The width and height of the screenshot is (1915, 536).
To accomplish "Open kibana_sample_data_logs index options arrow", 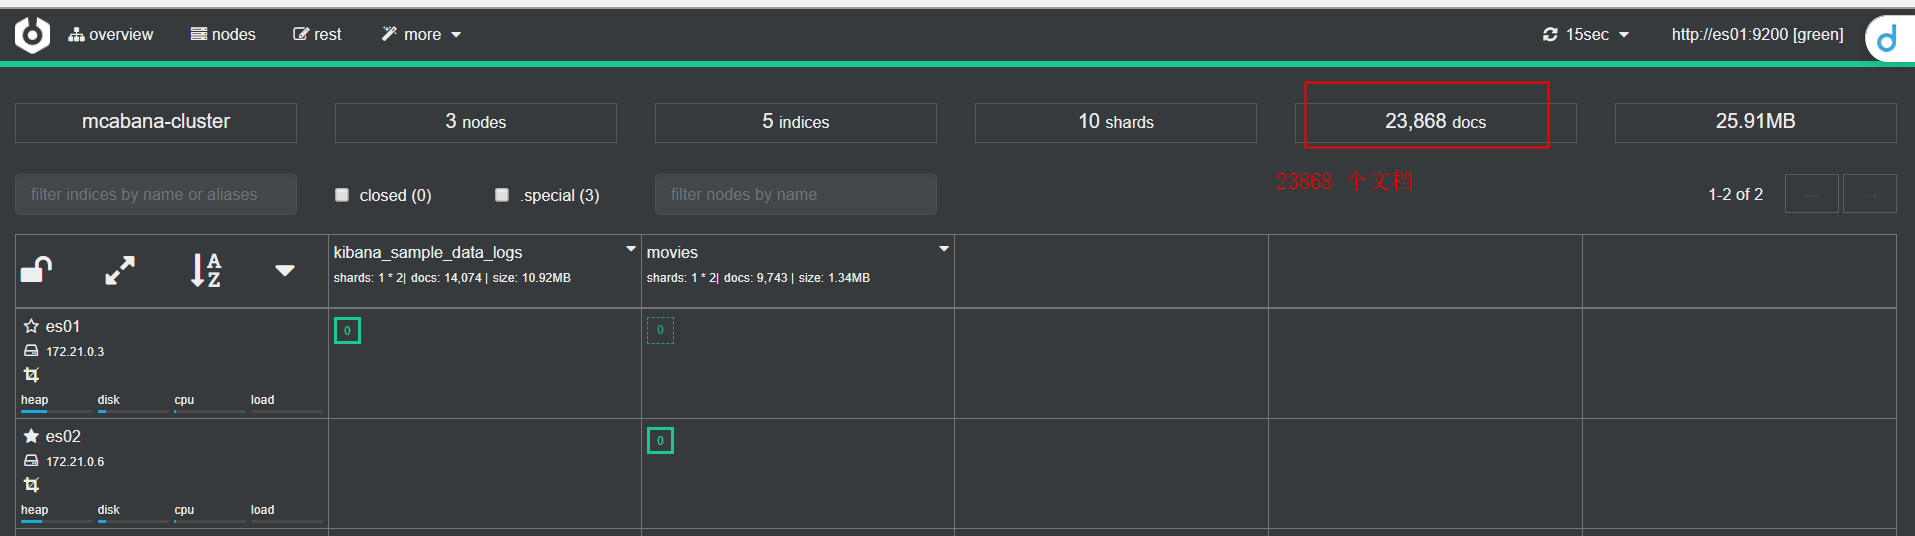I will (630, 249).
